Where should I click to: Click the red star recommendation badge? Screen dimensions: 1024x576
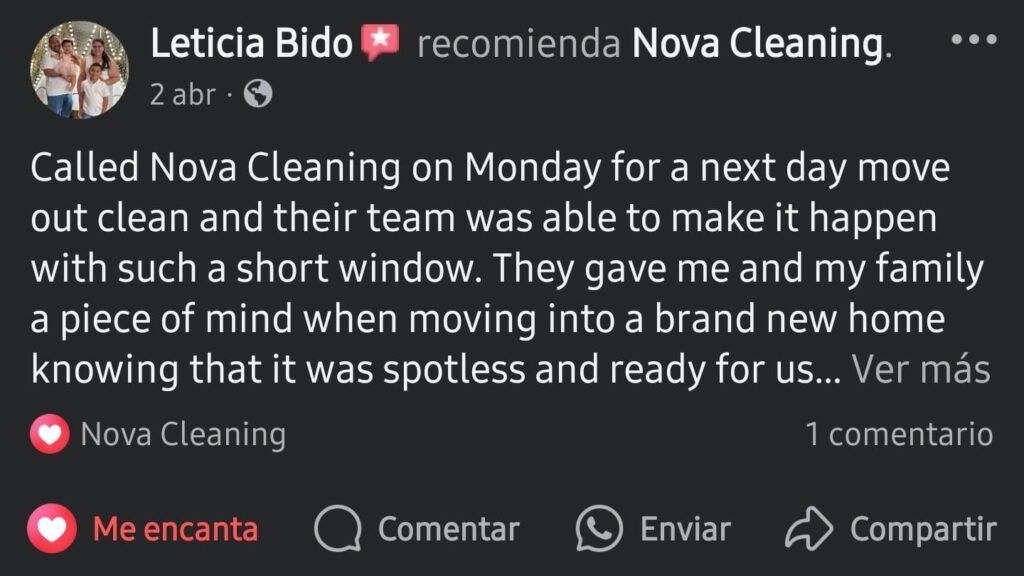click(x=378, y=43)
